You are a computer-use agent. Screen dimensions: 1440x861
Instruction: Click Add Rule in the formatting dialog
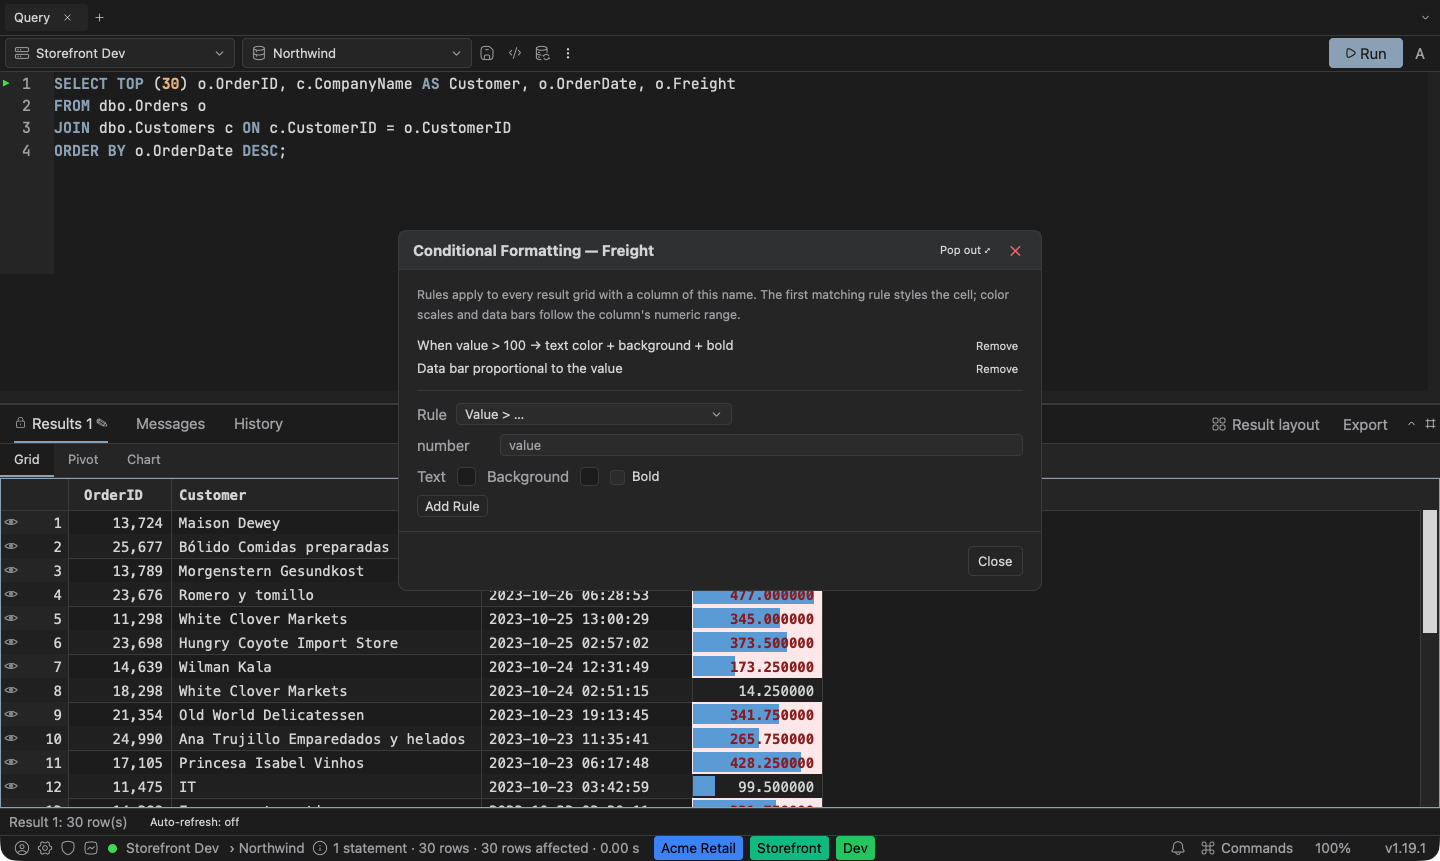[x=452, y=506]
